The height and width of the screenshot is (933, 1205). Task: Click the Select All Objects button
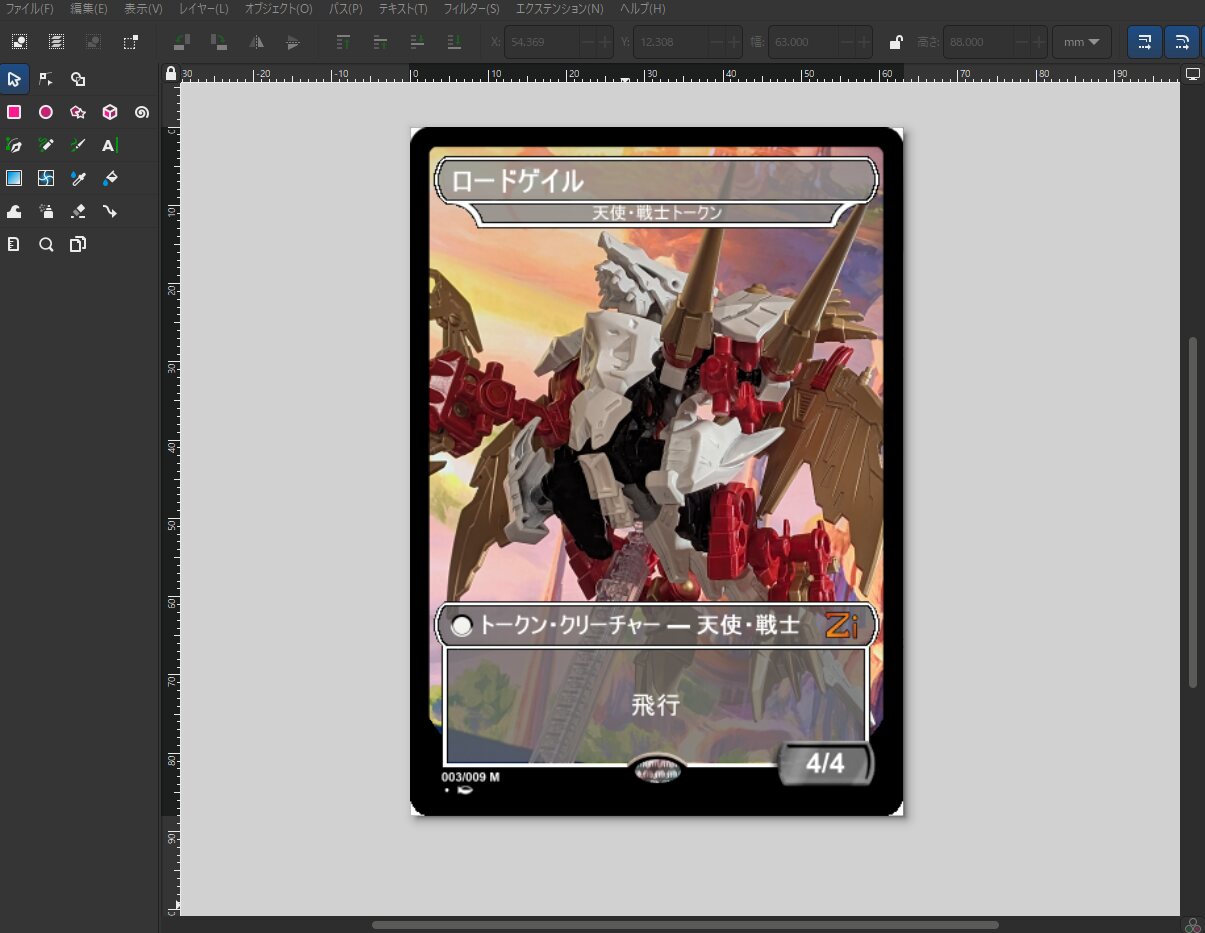coord(19,42)
